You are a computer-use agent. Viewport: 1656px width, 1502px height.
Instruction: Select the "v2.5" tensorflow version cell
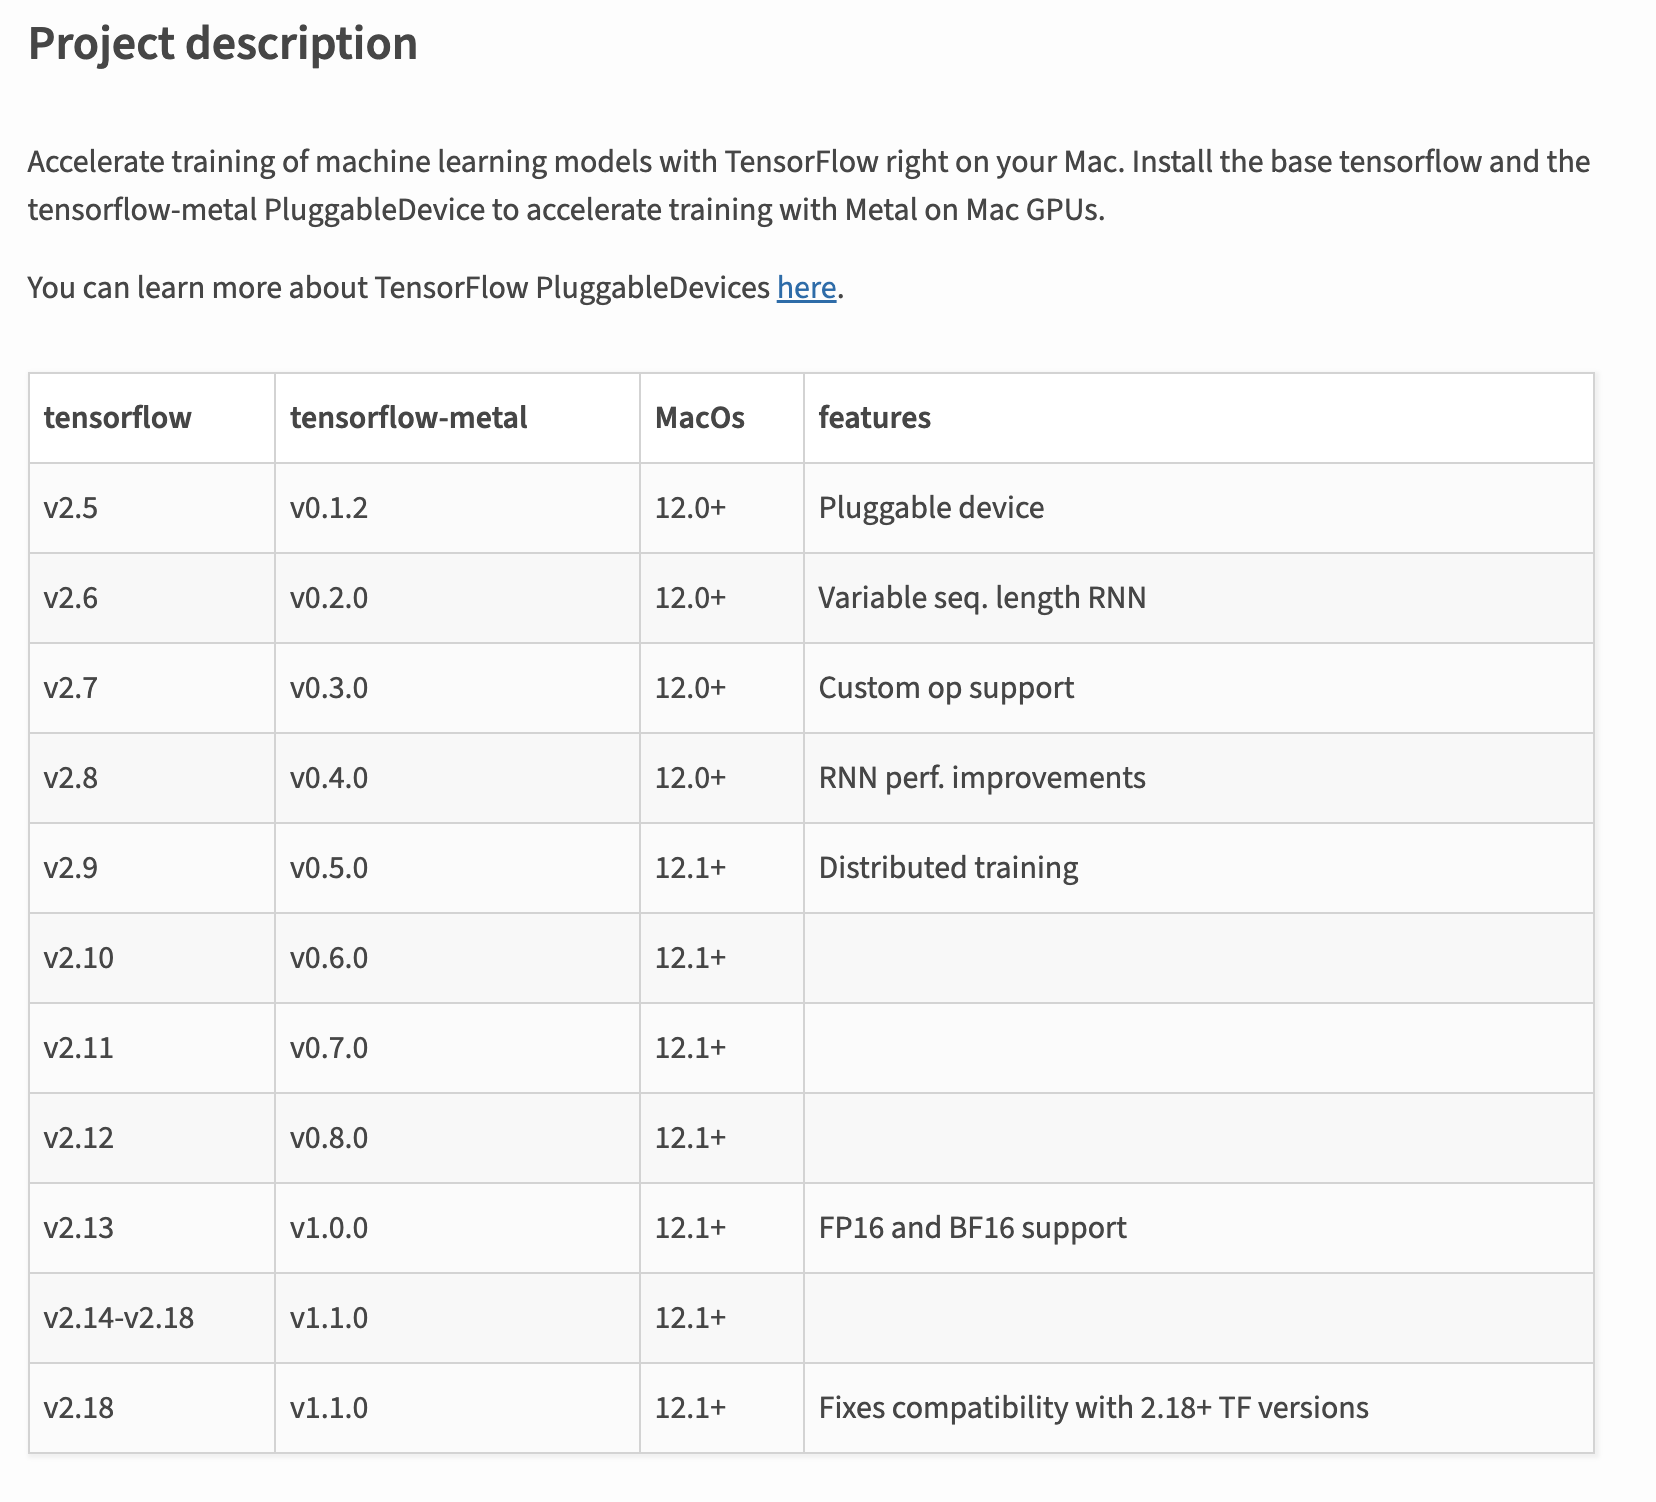(71, 508)
